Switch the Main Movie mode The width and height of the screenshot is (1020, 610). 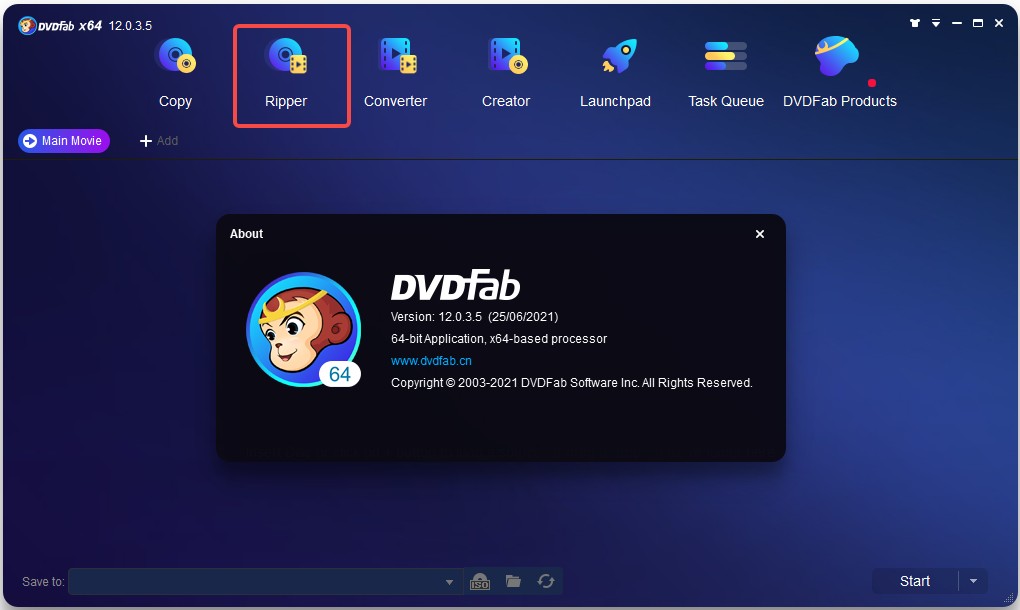pos(63,141)
